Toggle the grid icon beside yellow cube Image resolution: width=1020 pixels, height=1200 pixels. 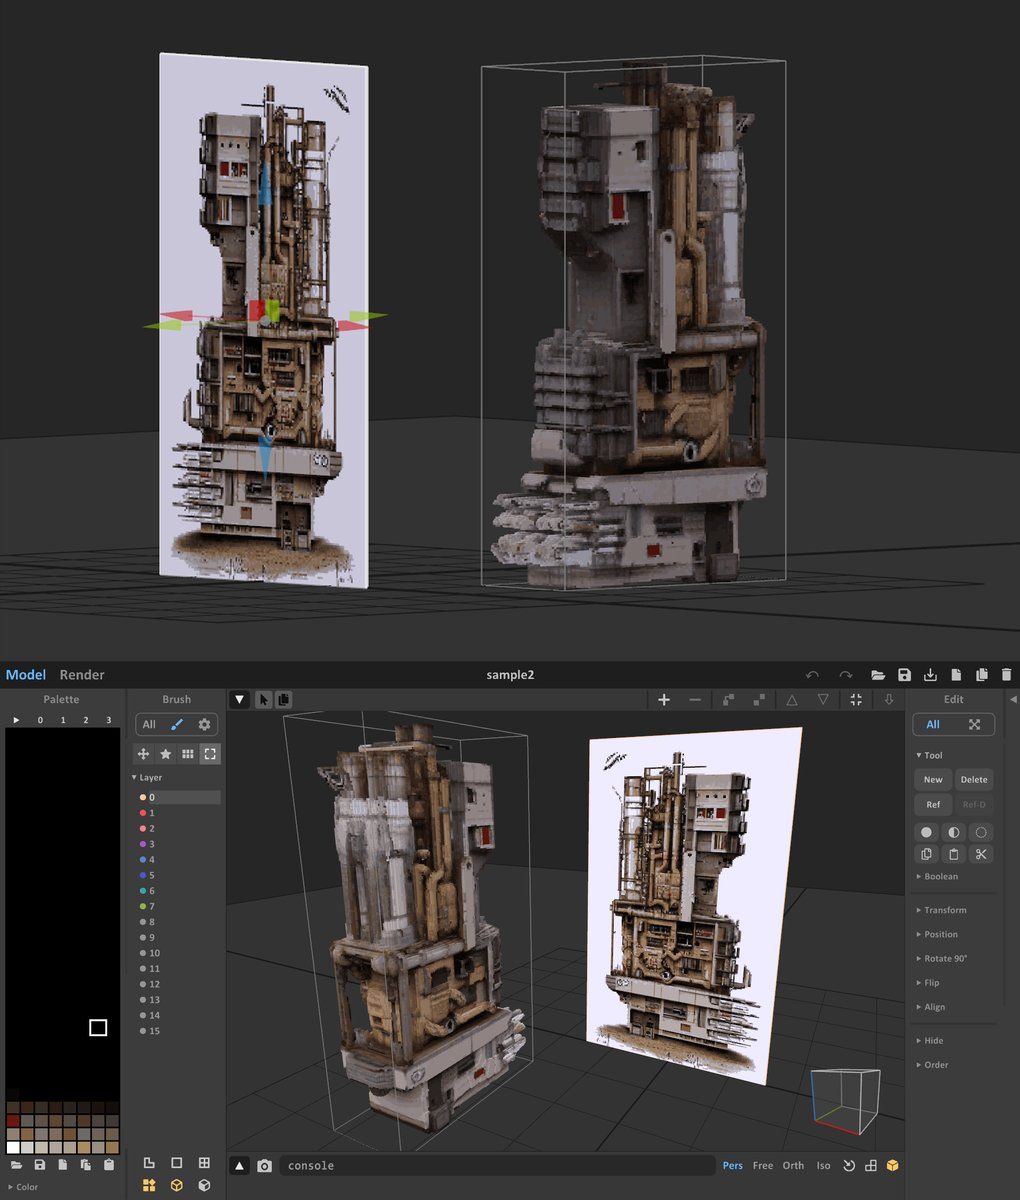click(x=870, y=1166)
